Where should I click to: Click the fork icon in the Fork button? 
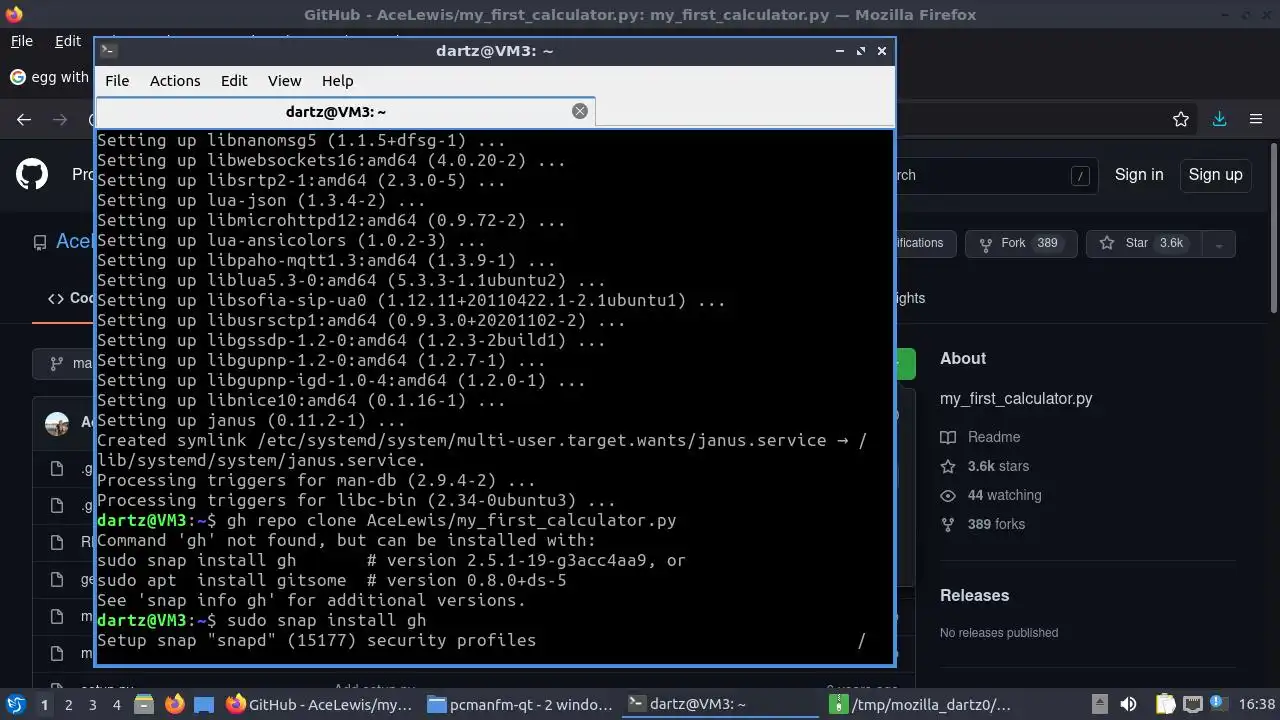tap(986, 243)
